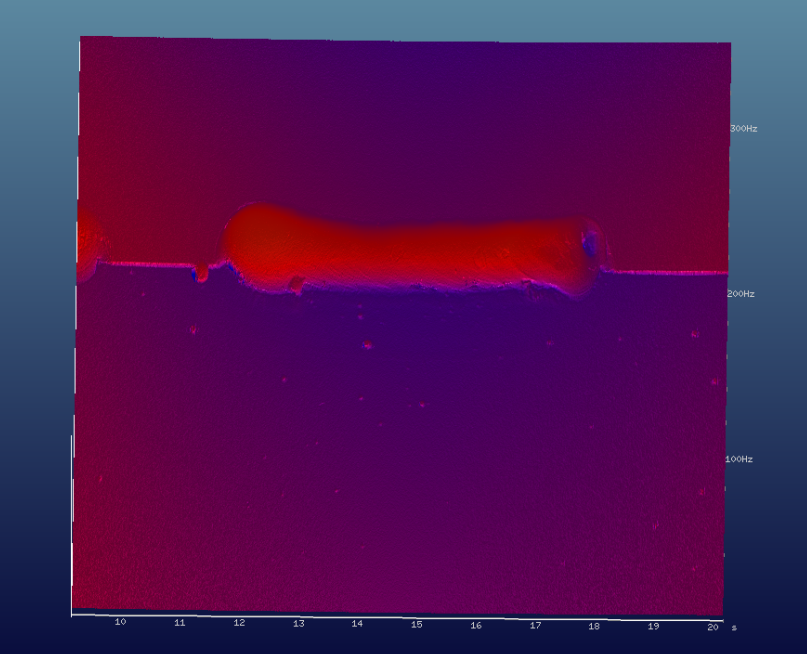Click the 20 second time axis label
The width and height of the screenshot is (807, 654).
click(712, 627)
